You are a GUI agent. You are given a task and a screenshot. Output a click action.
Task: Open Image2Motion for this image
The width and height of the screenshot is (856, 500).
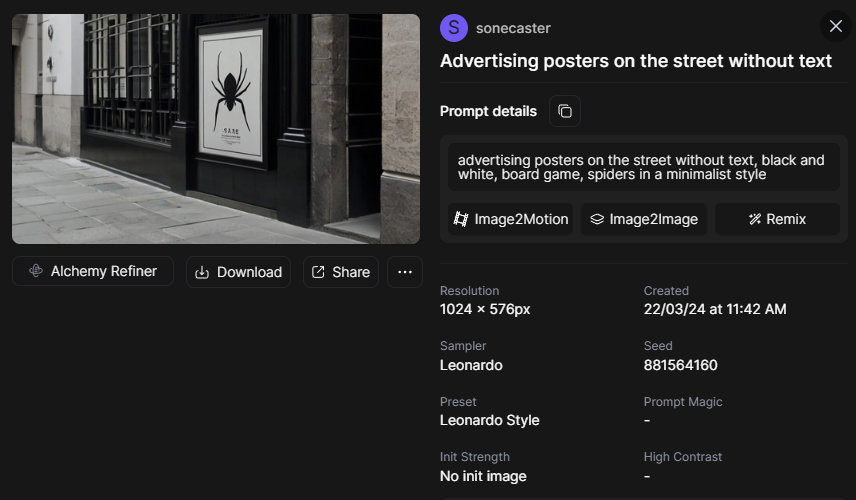tap(511, 219)
